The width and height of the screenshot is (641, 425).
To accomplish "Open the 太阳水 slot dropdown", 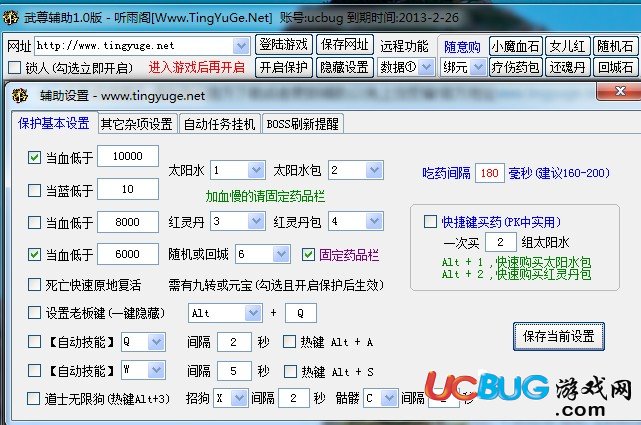I will point(256,170).
